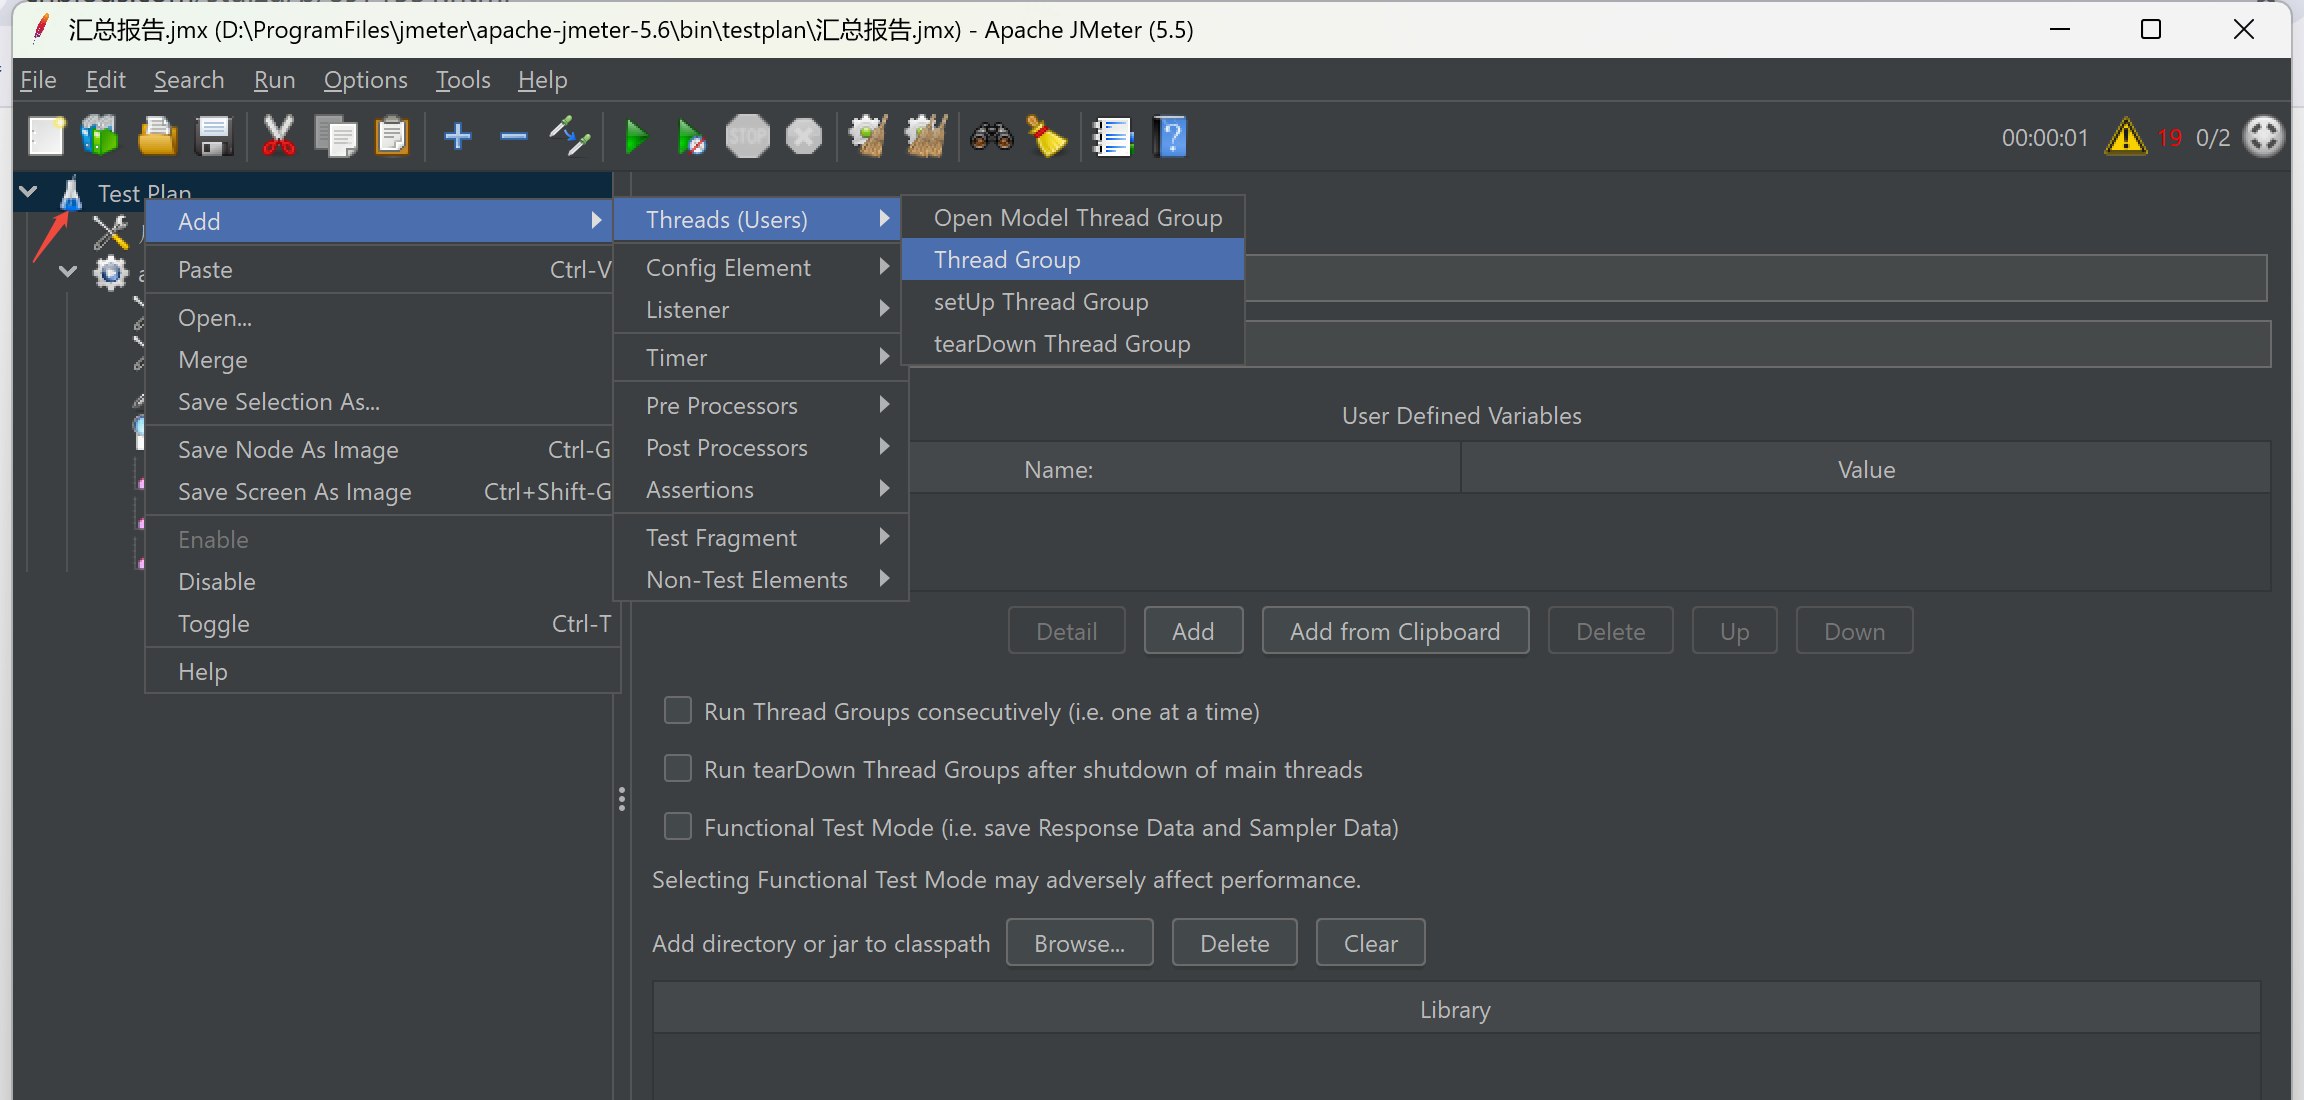Viewport: 2304px width, 1100px height.
Task: Expand the Listener submenu
Action: pyautogui.click(x=761, y=309)
